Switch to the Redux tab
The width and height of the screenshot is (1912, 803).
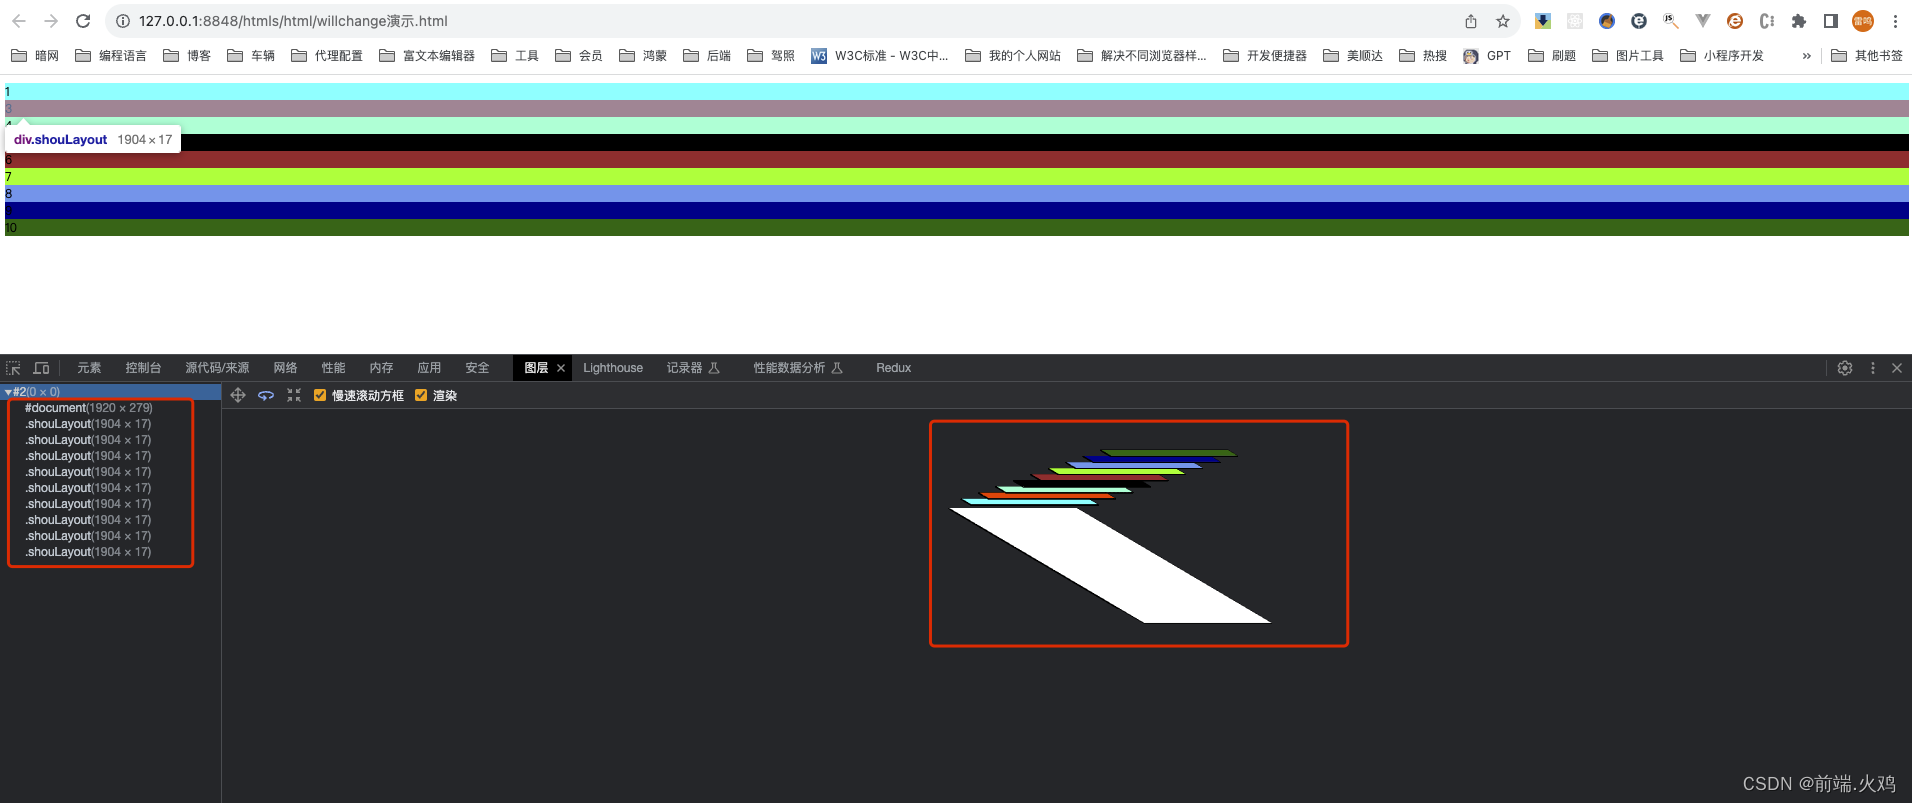pos(893,368)
